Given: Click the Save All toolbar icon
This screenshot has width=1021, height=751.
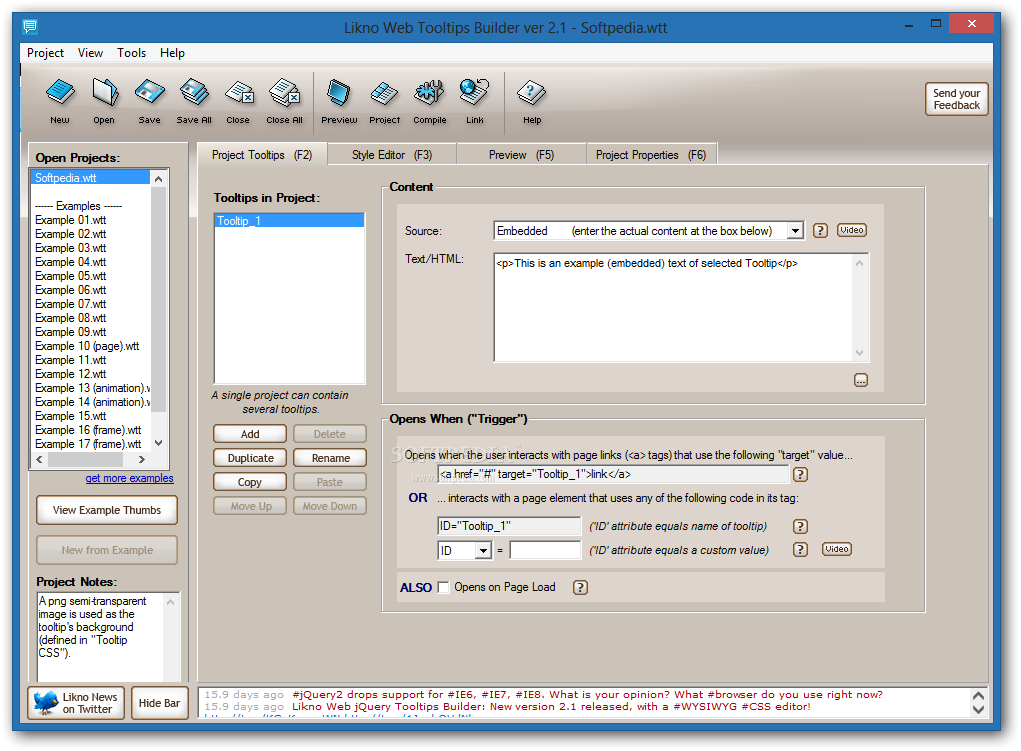Looking at the screenshot, I should (x=194, y=100).
